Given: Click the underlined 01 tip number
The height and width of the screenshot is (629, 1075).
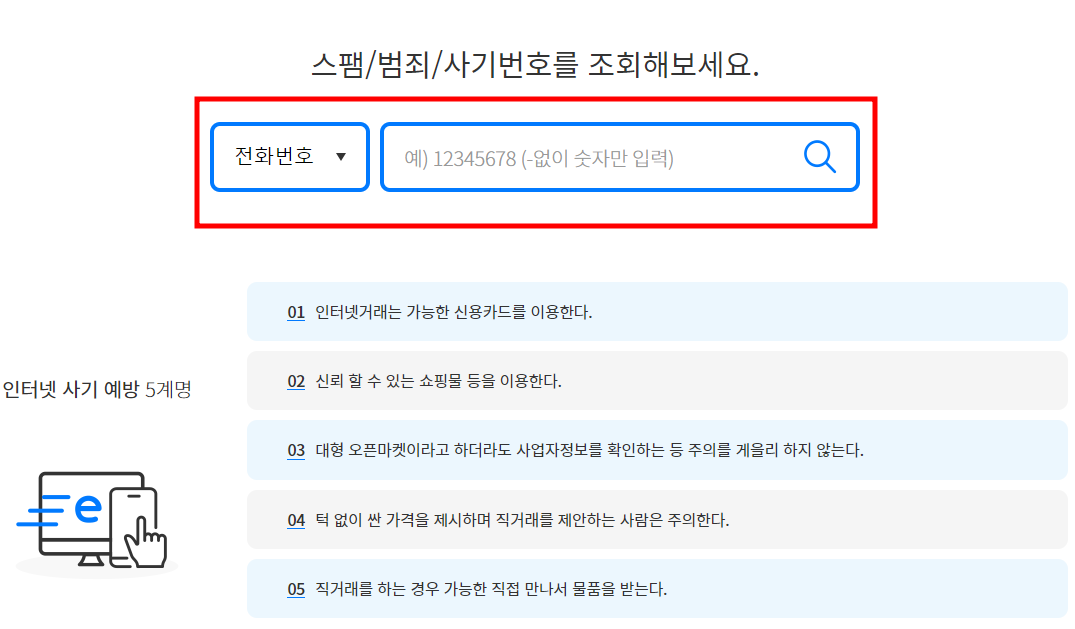Looking at the screenshot, I should click(293, 312).
